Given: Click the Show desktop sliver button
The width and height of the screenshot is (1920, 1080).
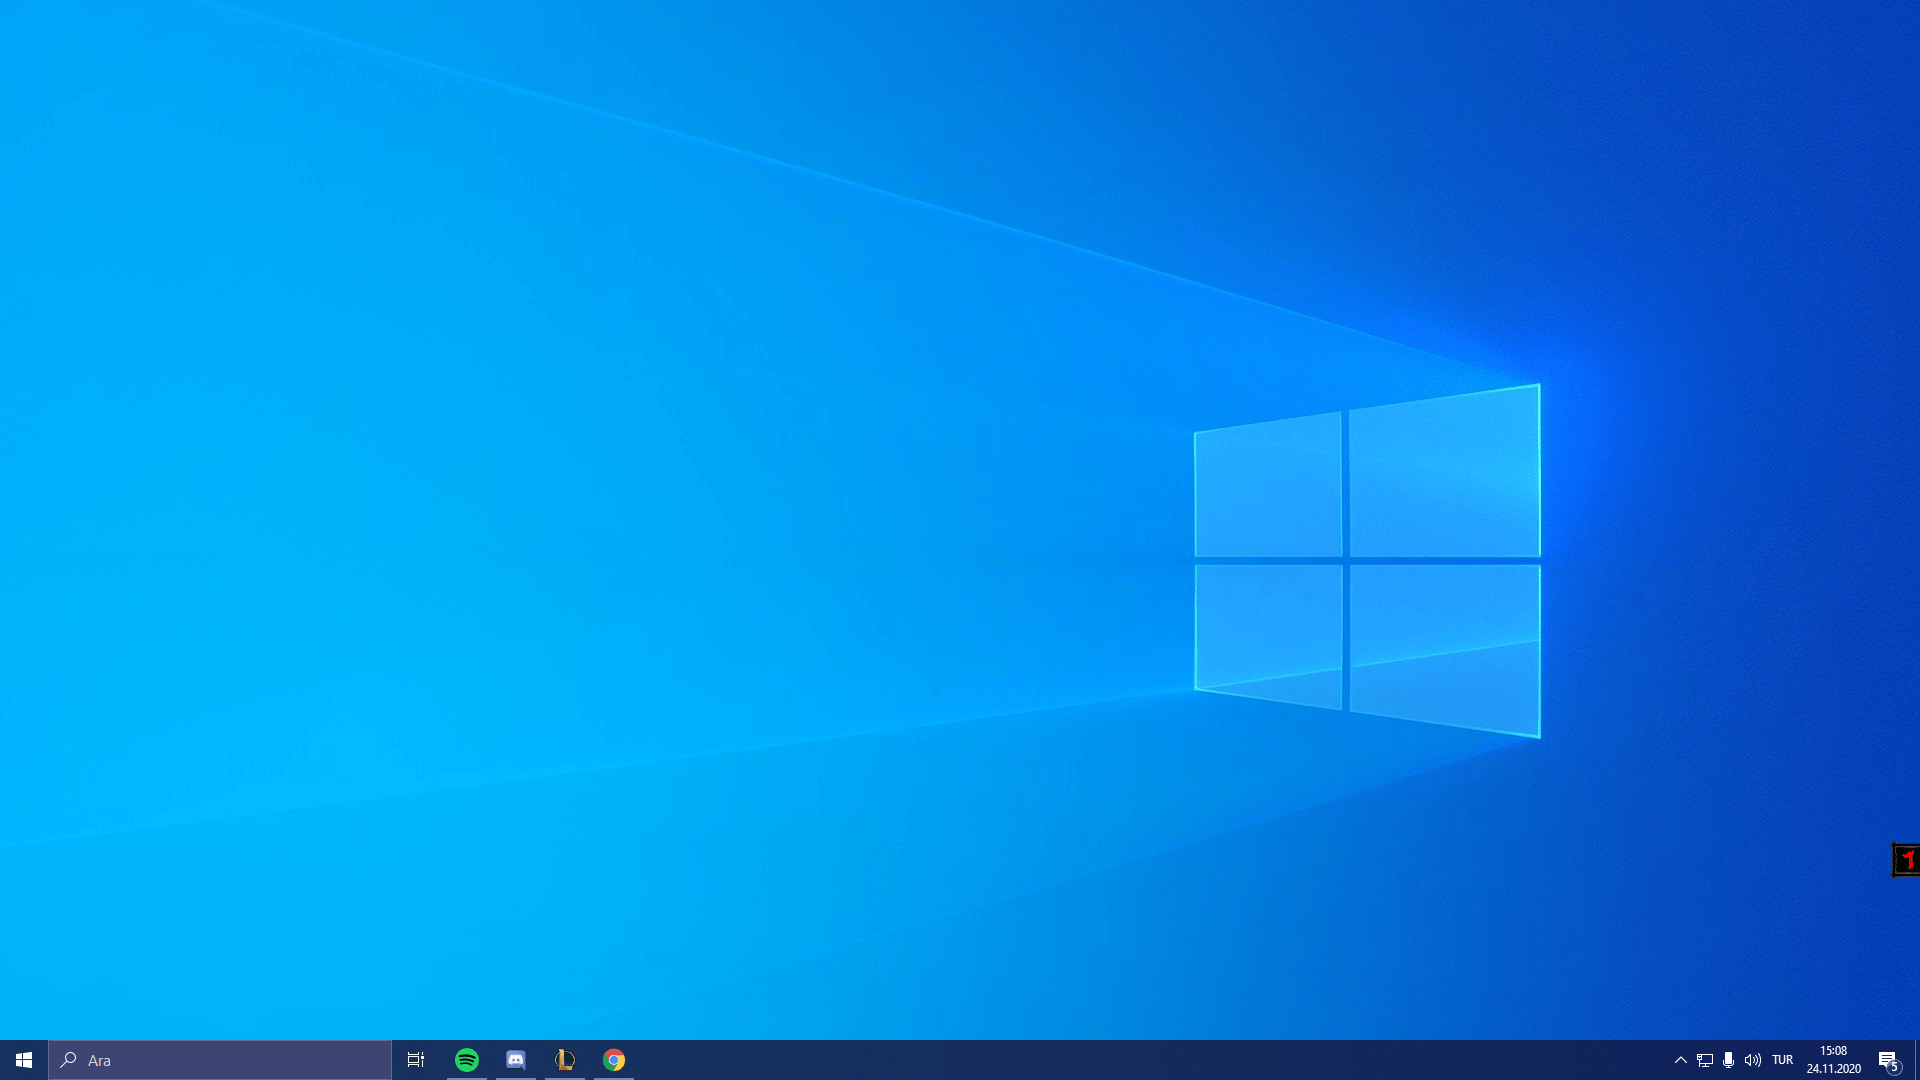Looking at the screenshot, I should pos(1917,1060).
